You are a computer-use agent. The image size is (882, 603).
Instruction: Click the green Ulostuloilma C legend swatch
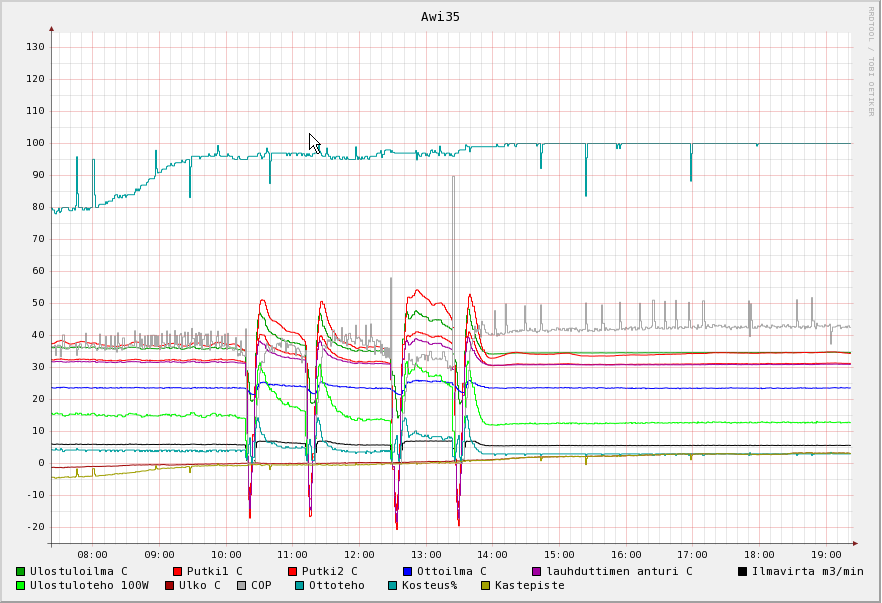click(x=21, y=571)
